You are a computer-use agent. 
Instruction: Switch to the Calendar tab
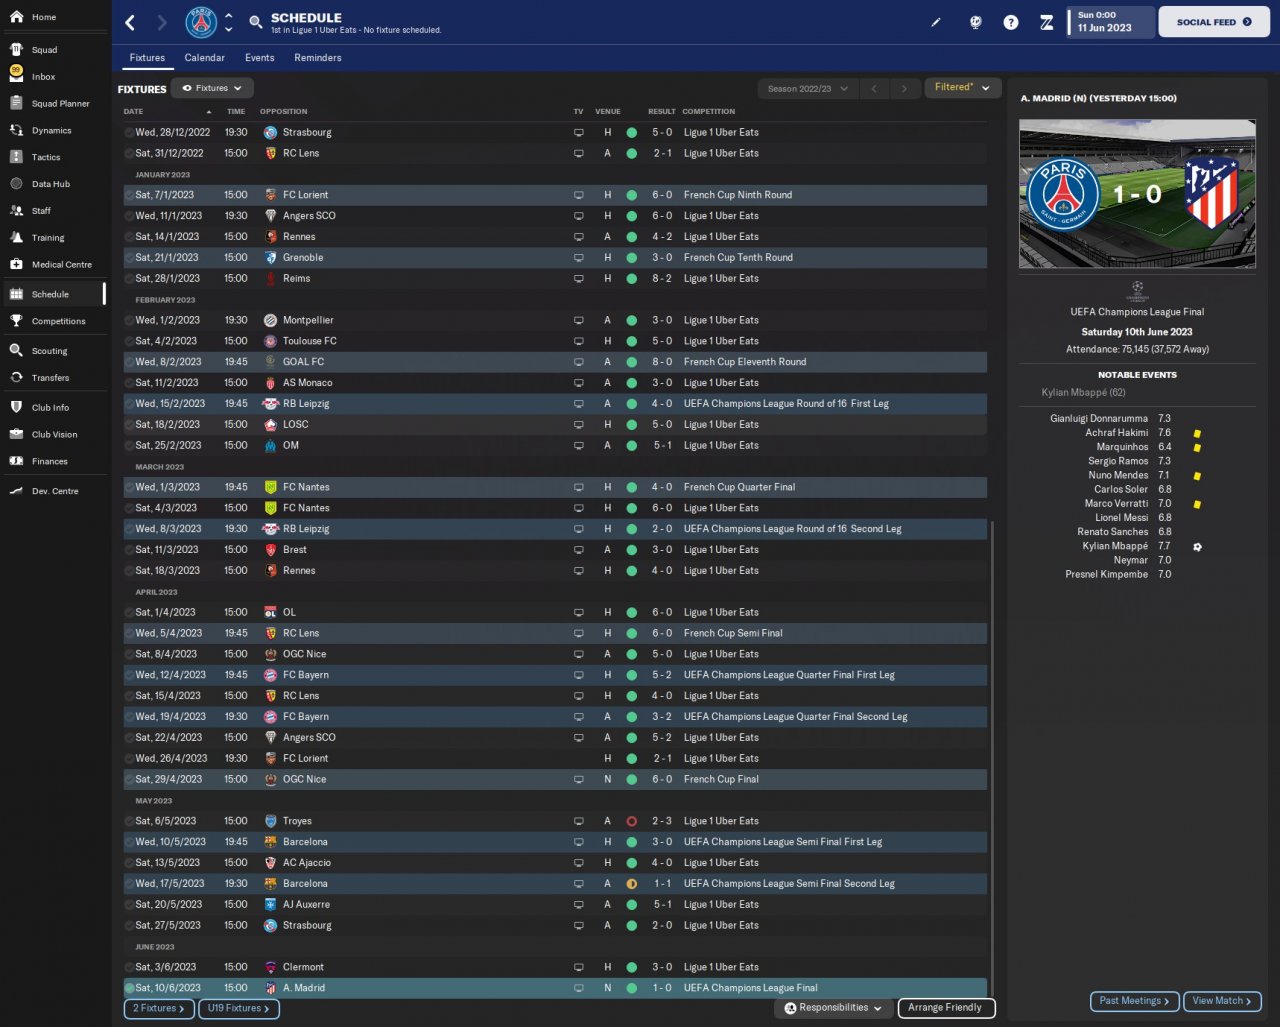pyautogui.click(x=204, y=58)
